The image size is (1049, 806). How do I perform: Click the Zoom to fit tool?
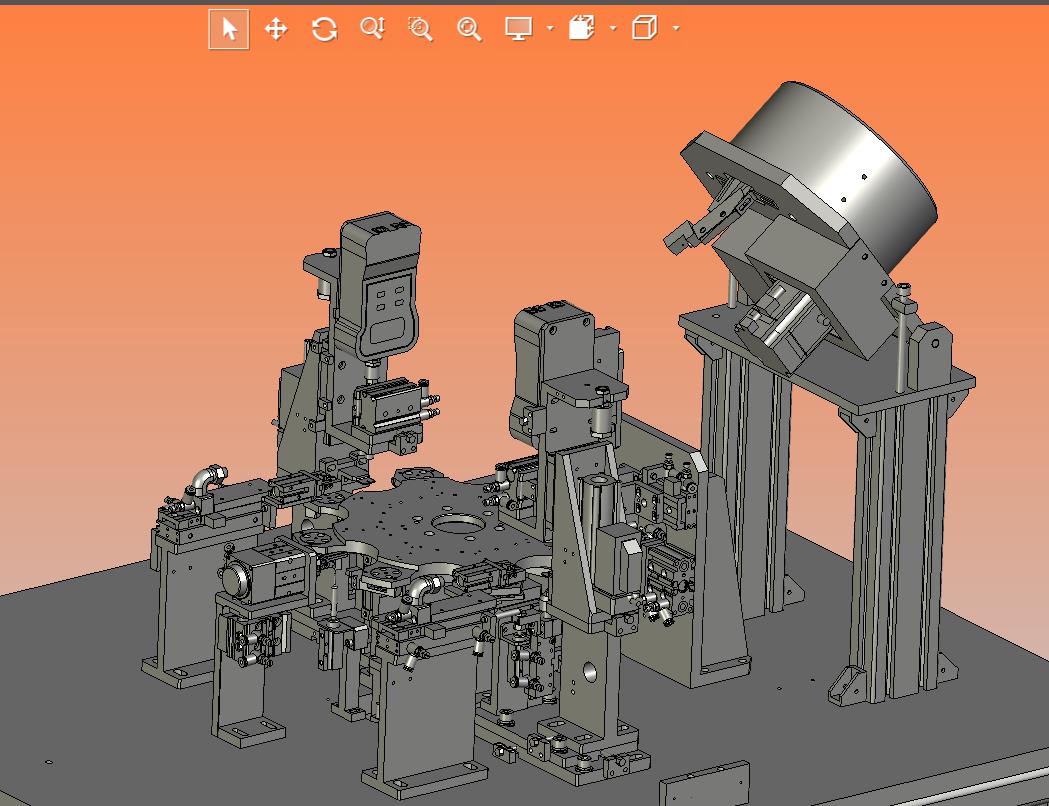[x=469, y=29]
